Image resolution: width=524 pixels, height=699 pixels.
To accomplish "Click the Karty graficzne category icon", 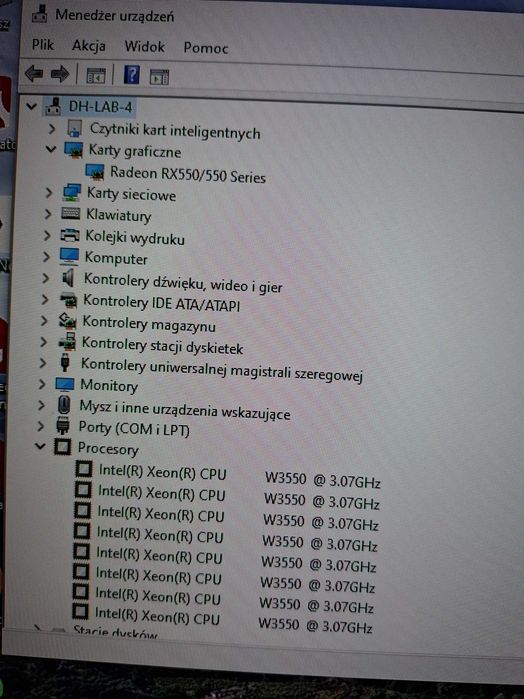I will point(74,150).
